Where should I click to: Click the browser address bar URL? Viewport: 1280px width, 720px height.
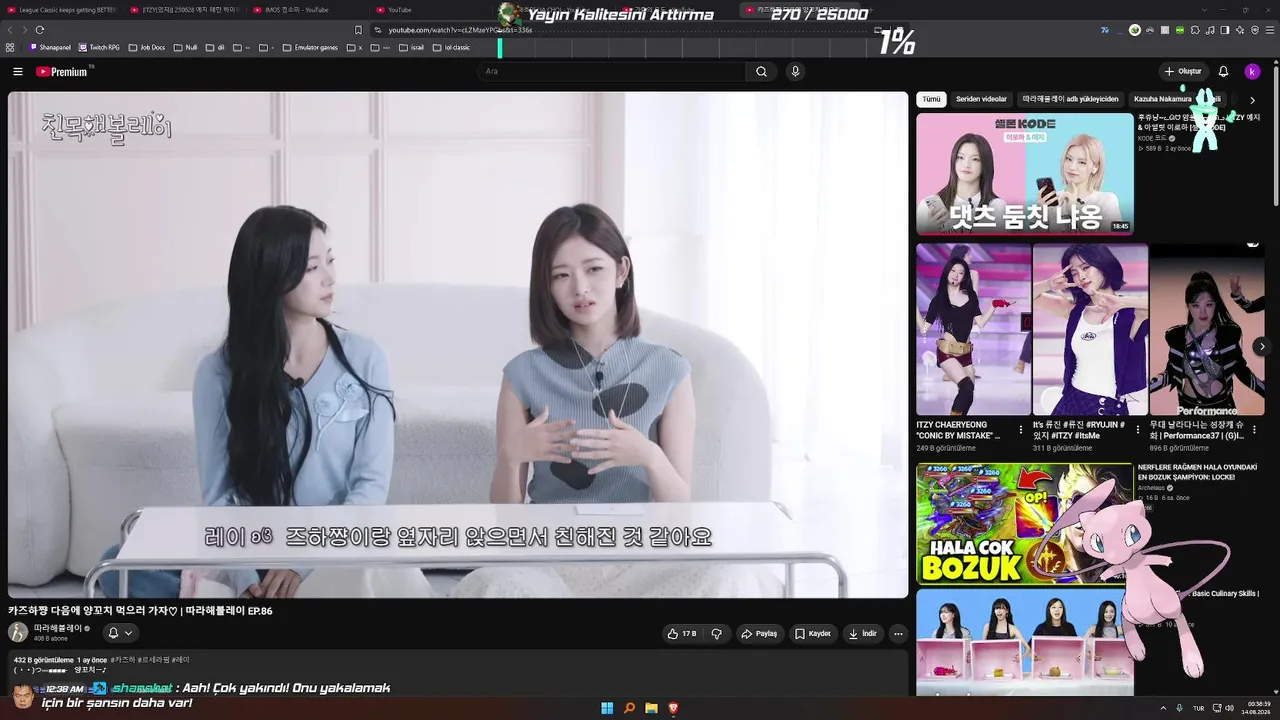460,30
